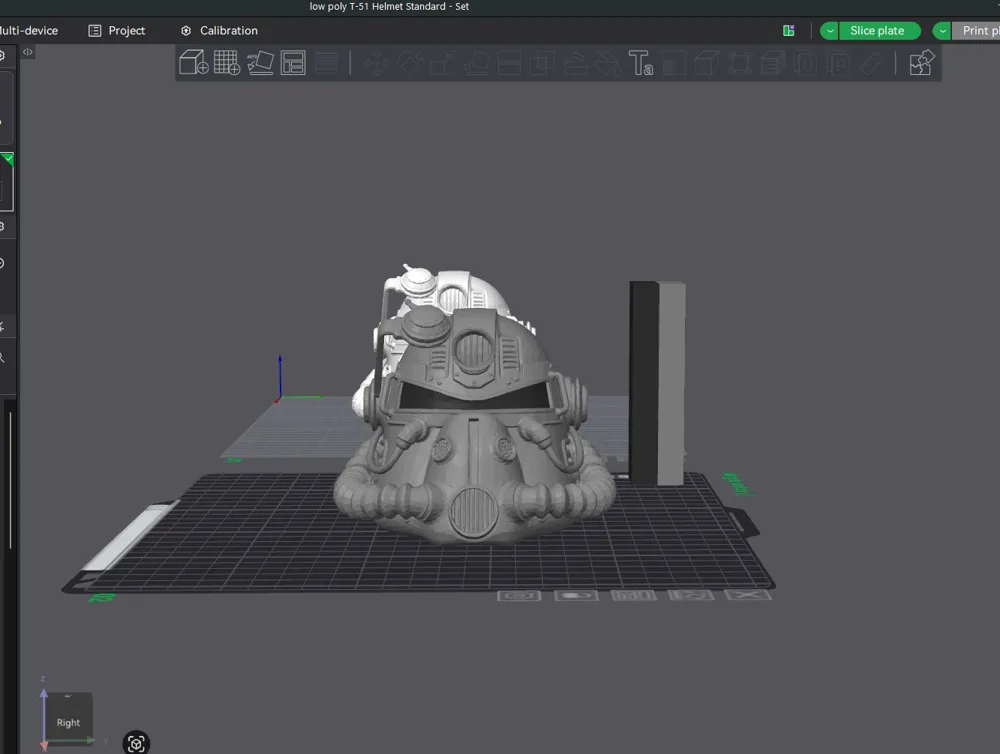Run Auto orient from the toolbar
Screen dimensions: 1000x754
(260, 63)
